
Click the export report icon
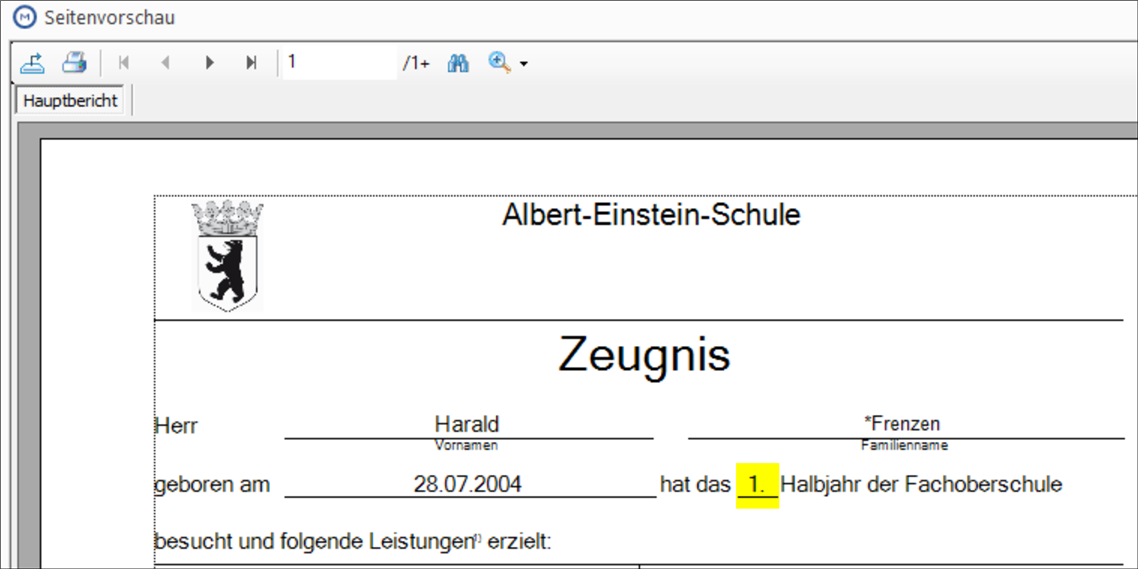tap(32, 63)
